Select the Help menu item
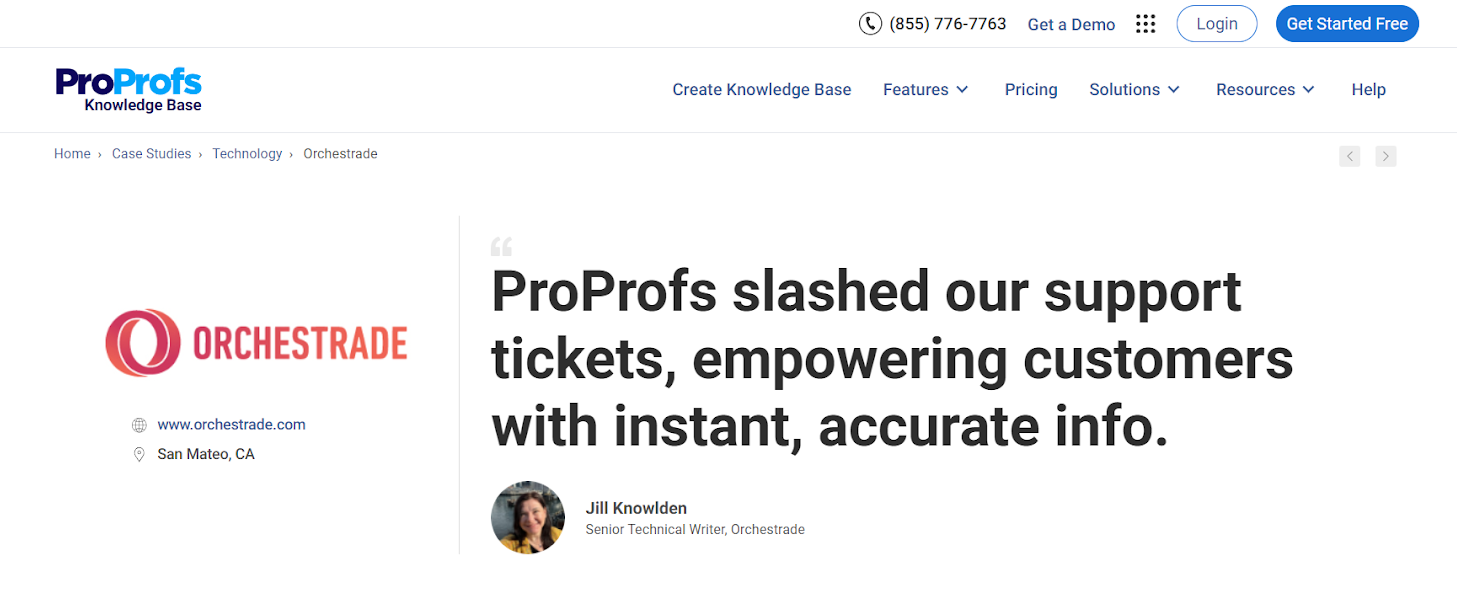This screenshot has height=613, width=1457. click(1368, 89)
